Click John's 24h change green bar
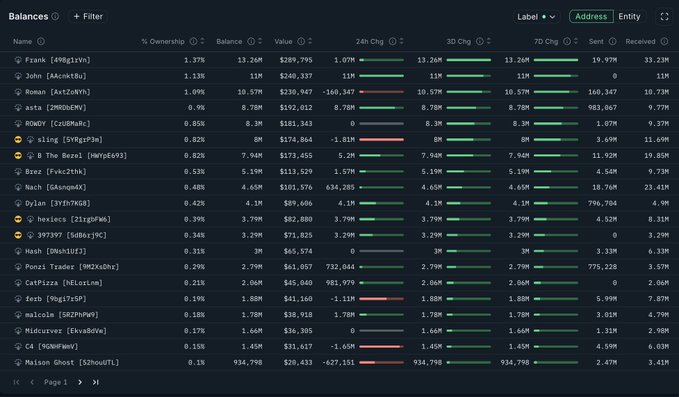Viewport: 679px width, 397px height. (x=382, y=76)
